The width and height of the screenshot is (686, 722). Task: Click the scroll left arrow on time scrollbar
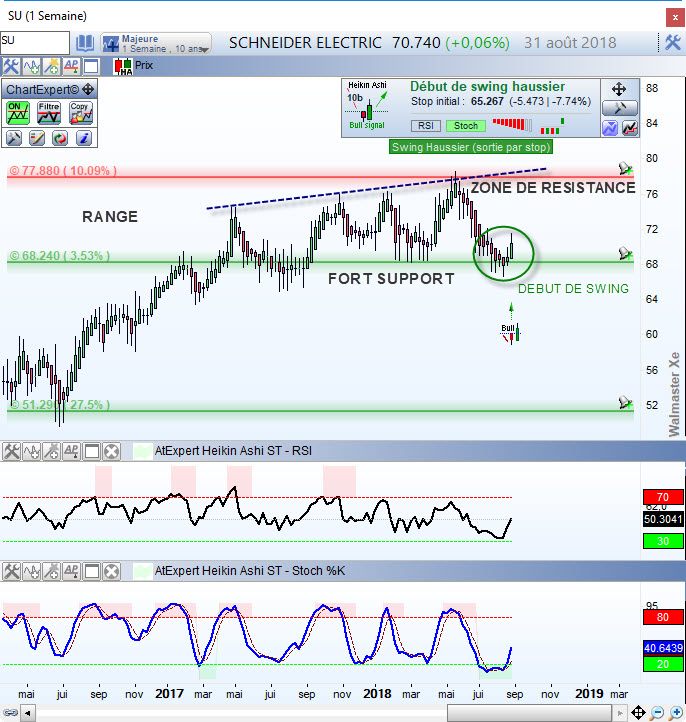click(28, 713)
